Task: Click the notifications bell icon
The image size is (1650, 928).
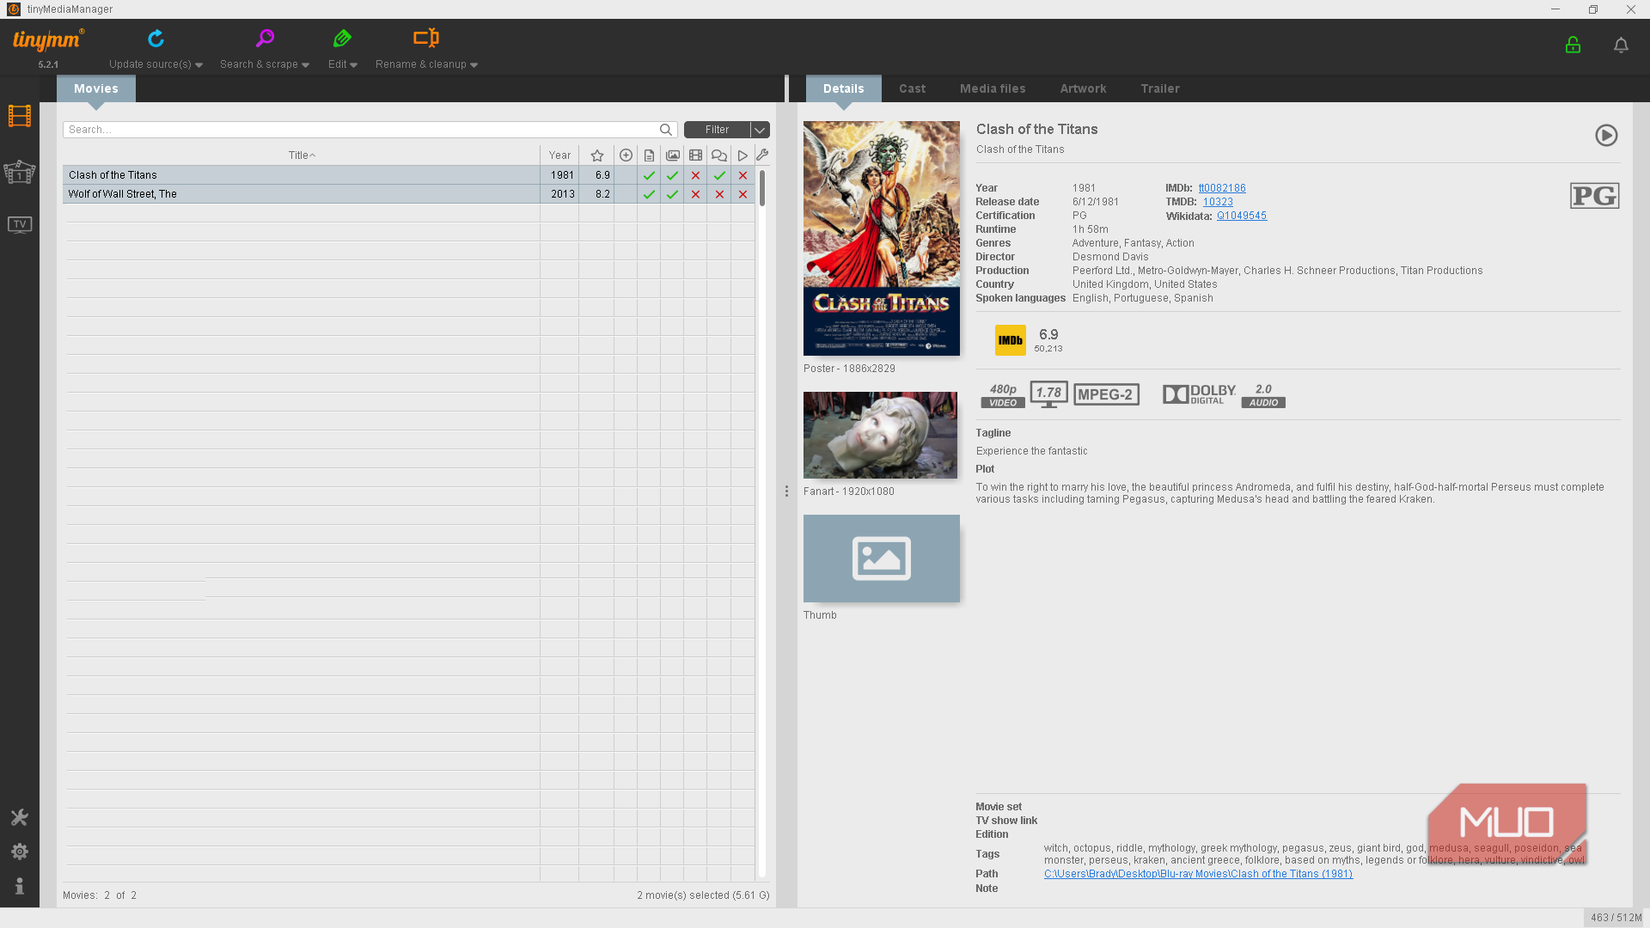Action: tap(1620, 45)
